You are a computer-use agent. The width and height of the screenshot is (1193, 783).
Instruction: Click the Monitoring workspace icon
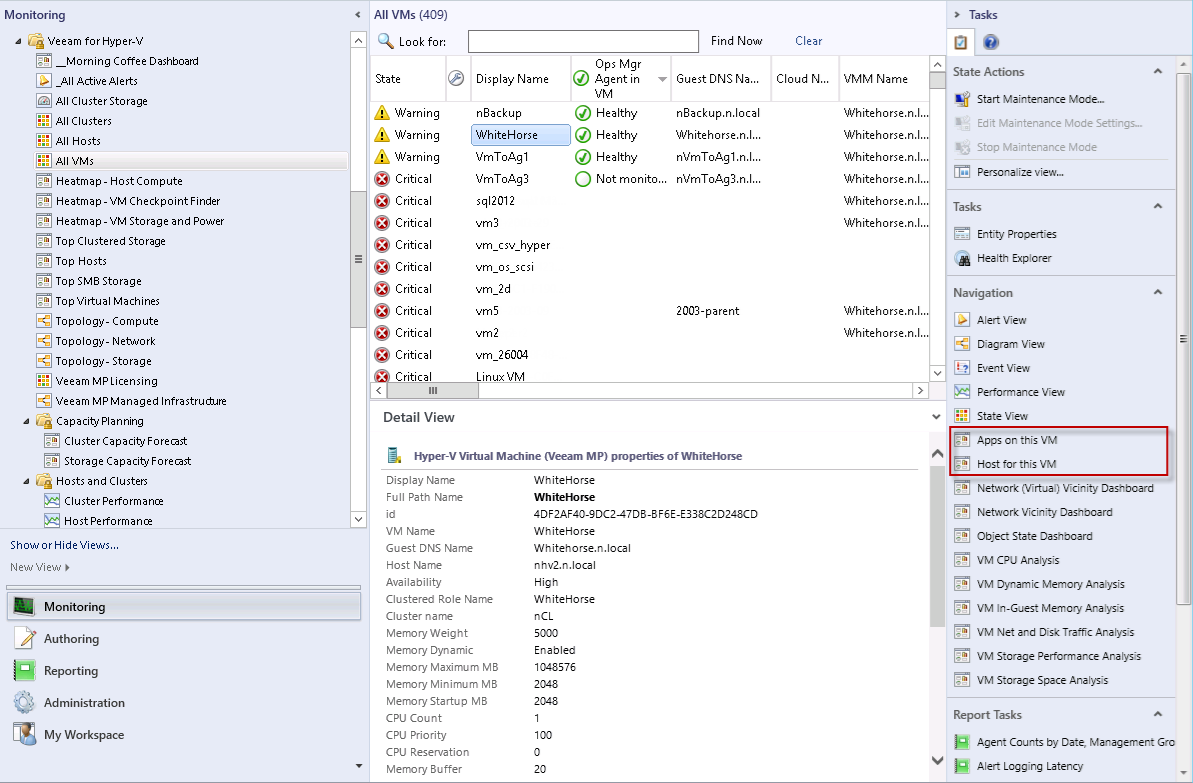pos(24,606)
